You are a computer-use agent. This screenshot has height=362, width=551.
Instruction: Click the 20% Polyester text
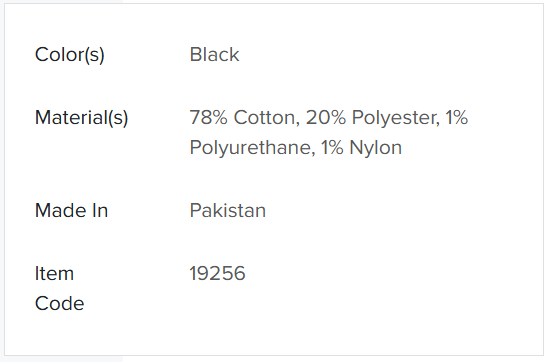click(373, 118)
